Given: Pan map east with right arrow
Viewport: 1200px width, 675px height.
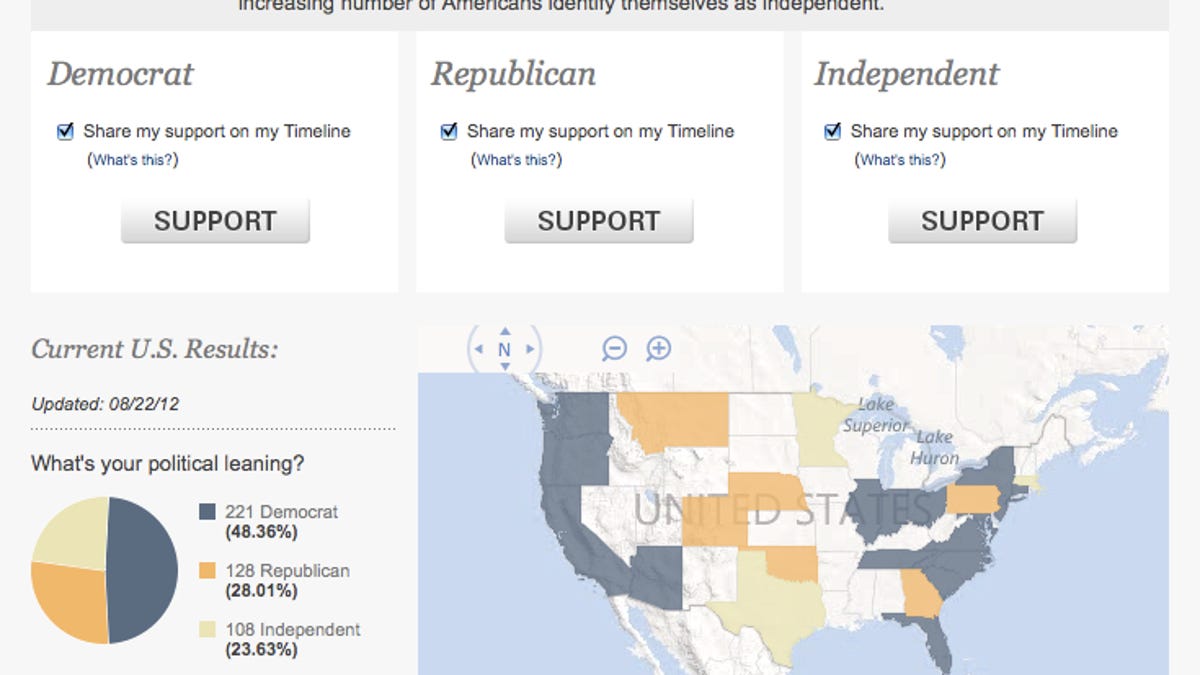Looking at the screenshot, I should tap(531, 349).
